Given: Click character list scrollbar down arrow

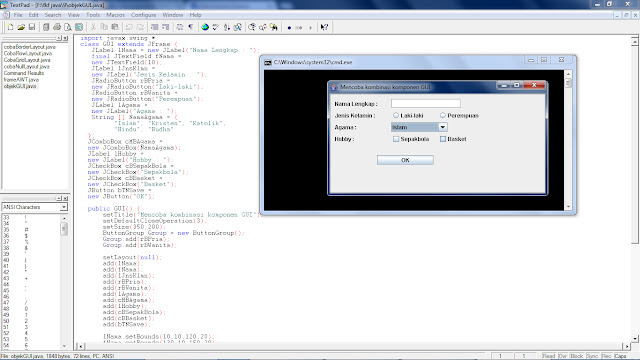Looking at the screenshot, I should click(x=64, y=346).
